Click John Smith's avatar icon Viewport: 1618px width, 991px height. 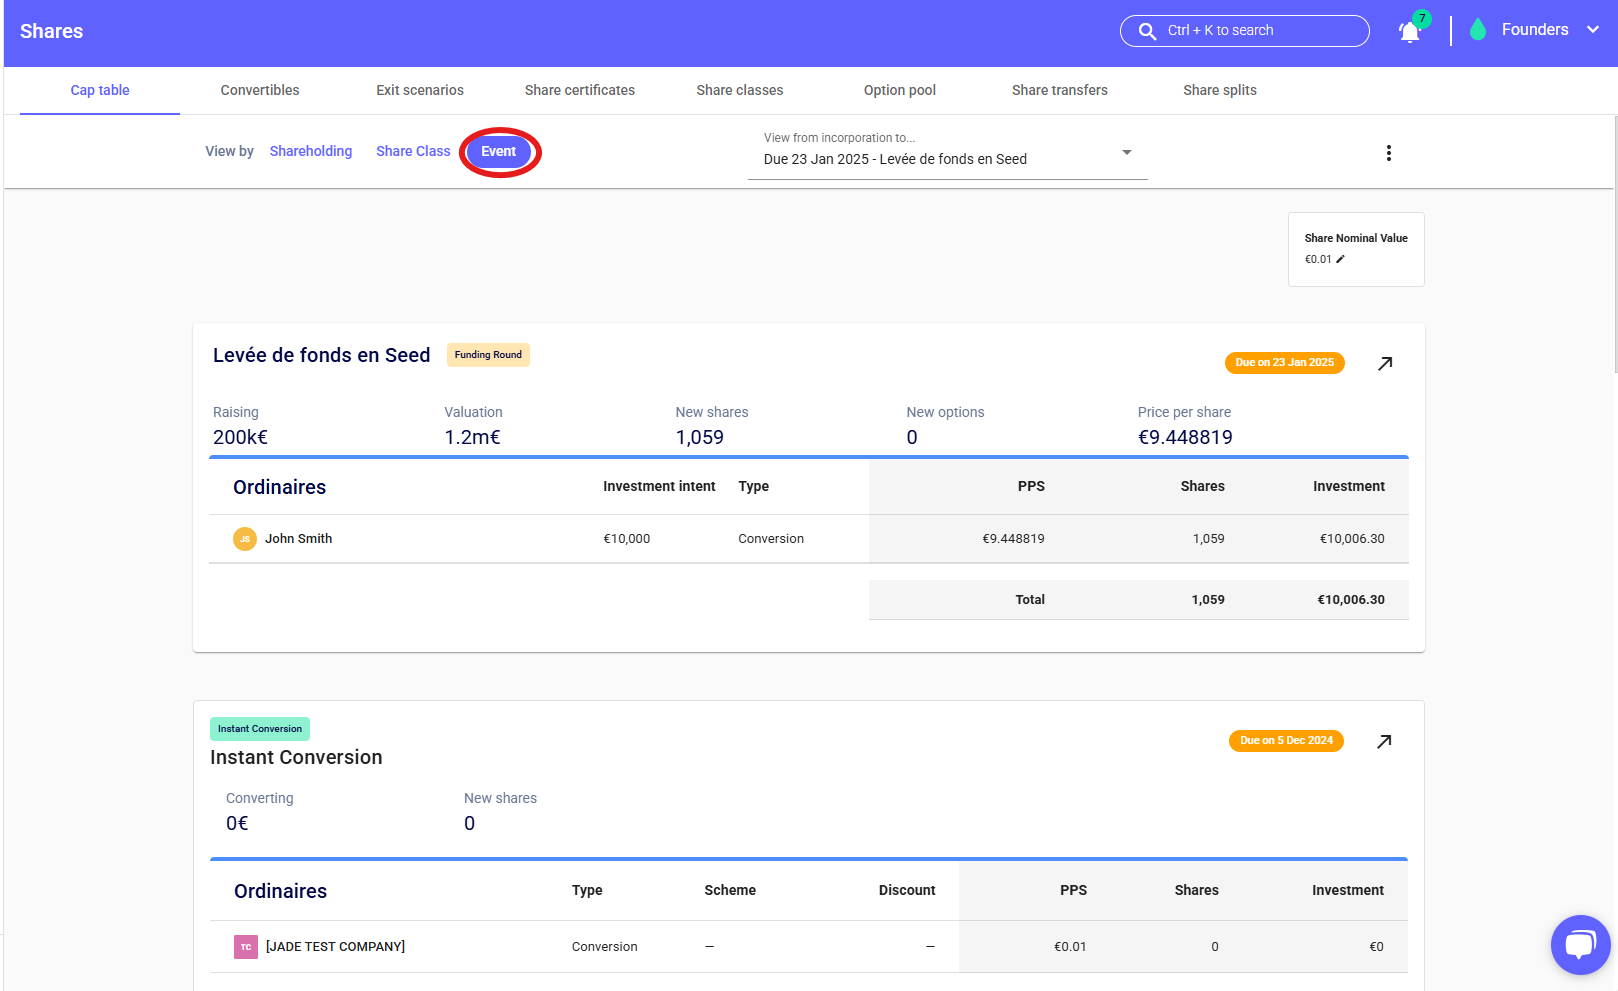[245, 539]
